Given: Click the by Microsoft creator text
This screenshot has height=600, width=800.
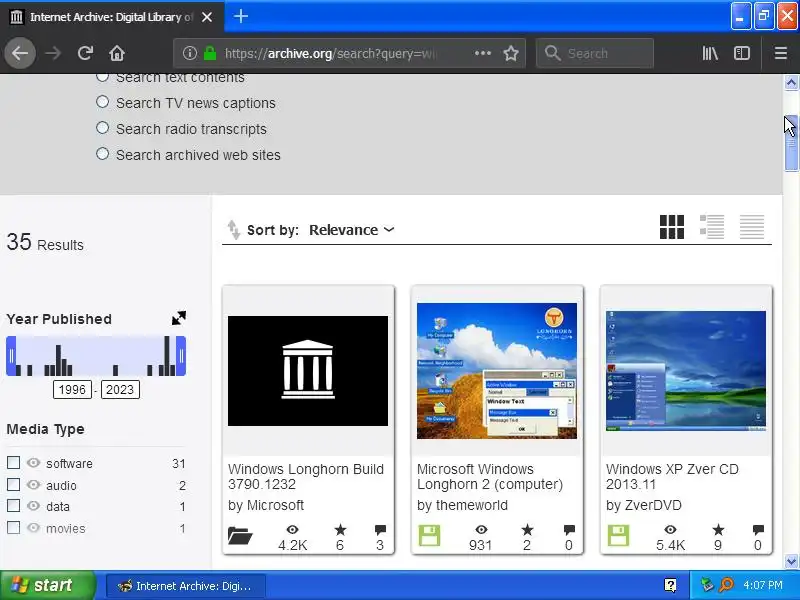Looking at the screenshot, I should pyautogui.click(x=266, y=505).
